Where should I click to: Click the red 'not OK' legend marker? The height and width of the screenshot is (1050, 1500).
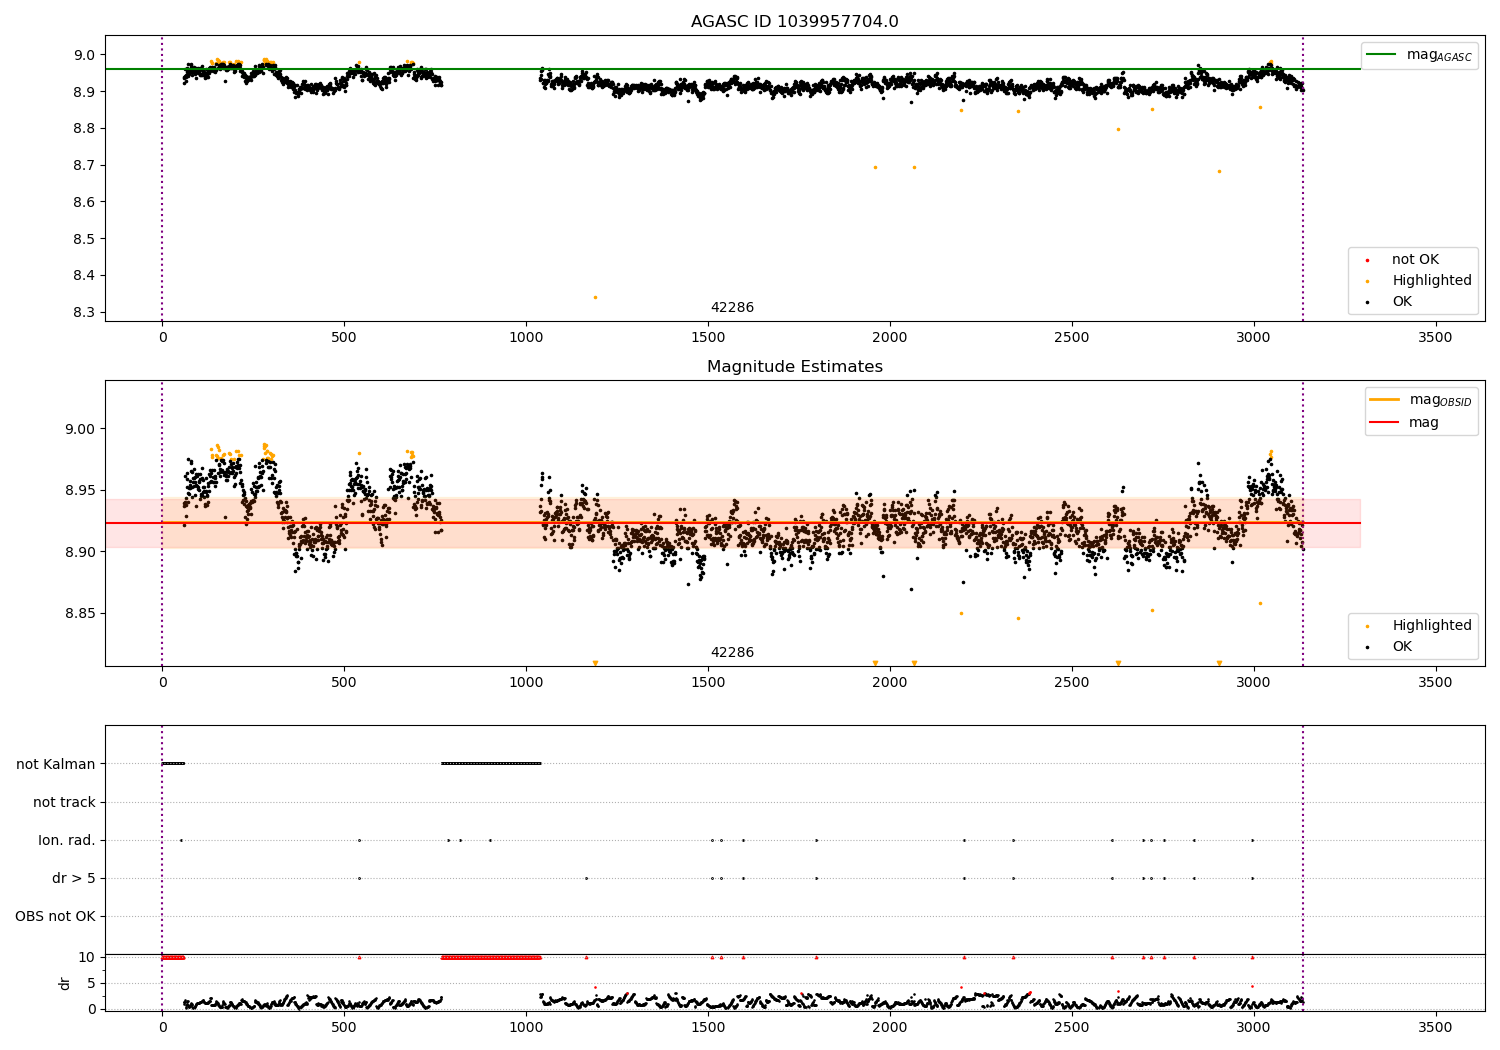pyautogui.click(x=1367, y=261)
